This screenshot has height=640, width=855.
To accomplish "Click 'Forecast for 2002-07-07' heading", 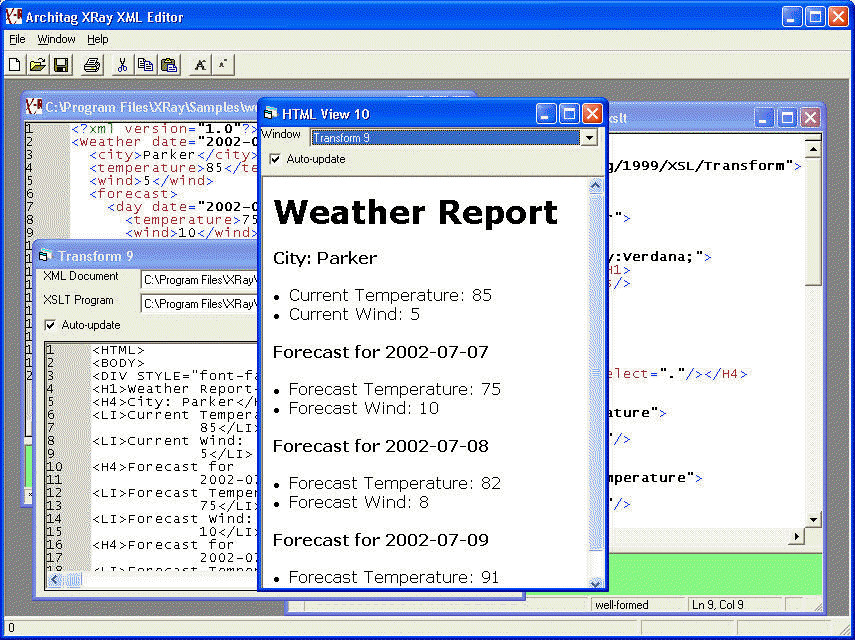I will coord(381,352).
